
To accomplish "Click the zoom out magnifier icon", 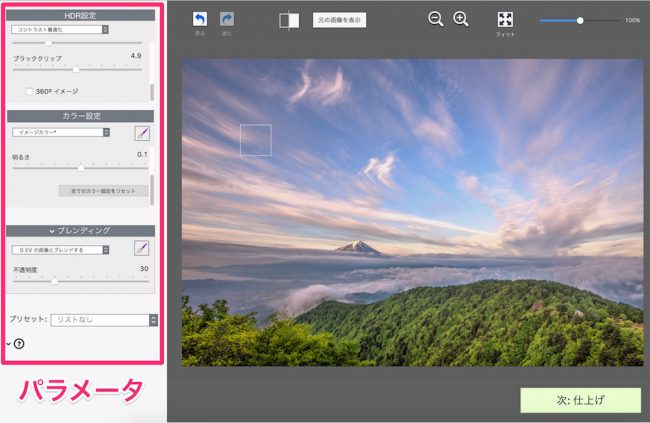I will (x=436, y=19).
